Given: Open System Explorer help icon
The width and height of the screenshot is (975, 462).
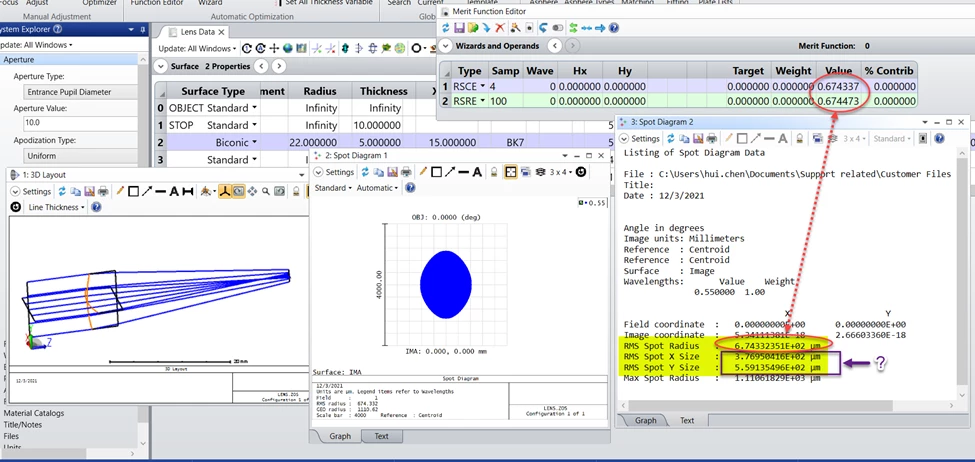Looking at the screenshot, I should [x=58, y=29].
